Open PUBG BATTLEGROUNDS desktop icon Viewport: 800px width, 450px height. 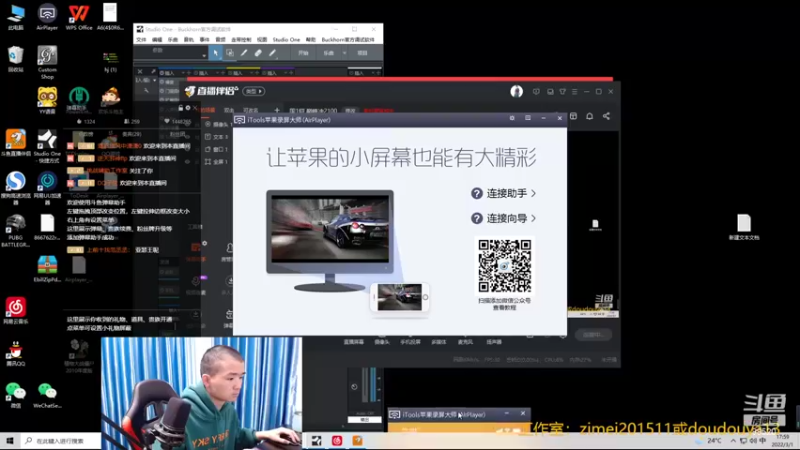[15, 231]
